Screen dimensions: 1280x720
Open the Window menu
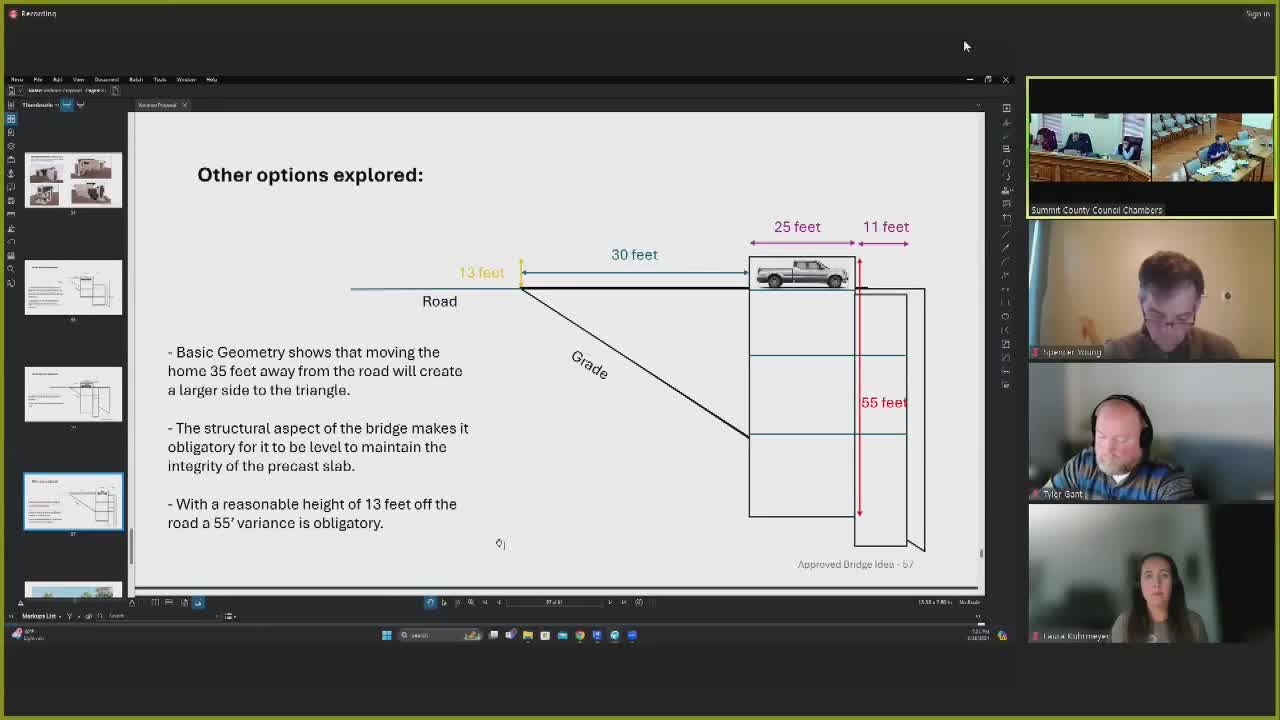[186, 79]
